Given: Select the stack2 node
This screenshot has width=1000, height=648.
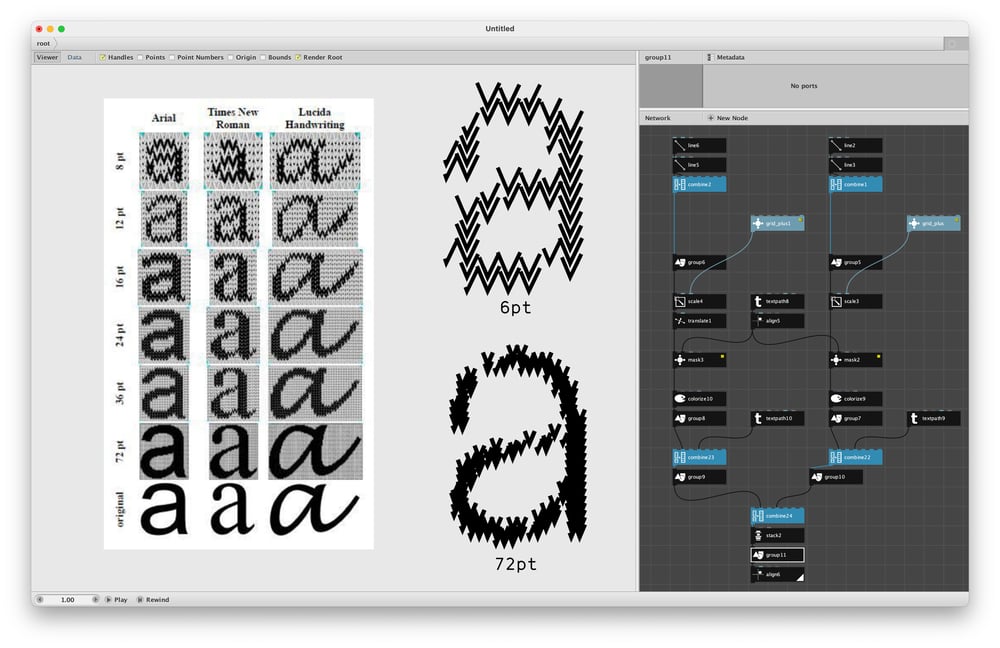Looking at the screenshot, I should 777,535.
